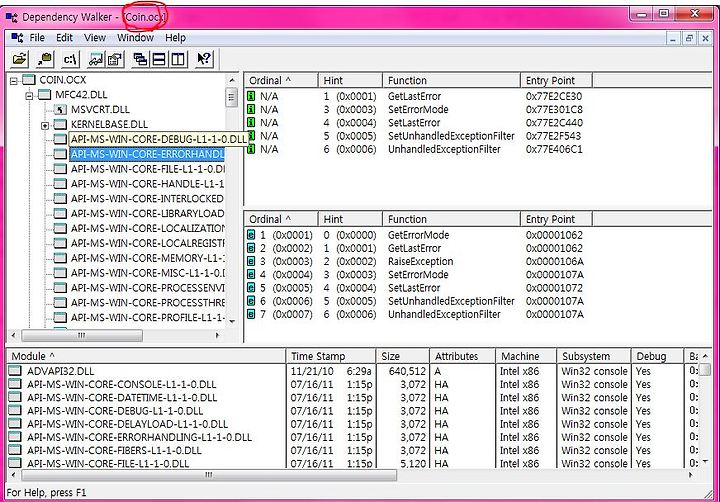
Task: Select MFC42.DLL in the dependency tree
Action: tap(81, 95)
